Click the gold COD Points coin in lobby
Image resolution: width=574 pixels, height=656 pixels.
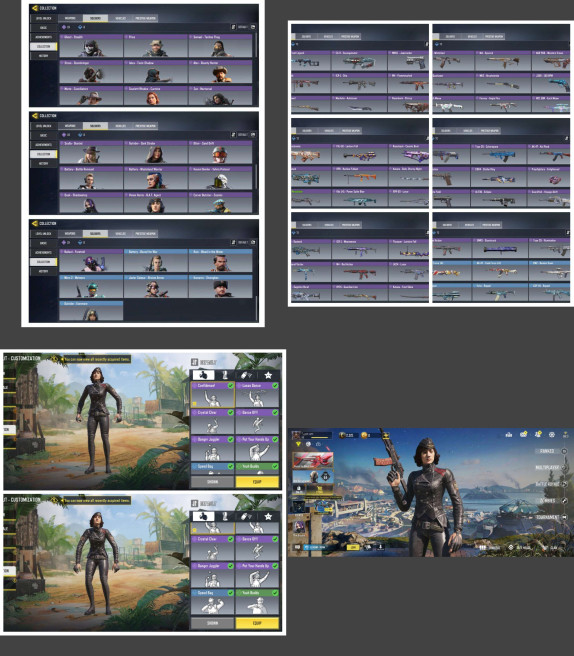364,436
